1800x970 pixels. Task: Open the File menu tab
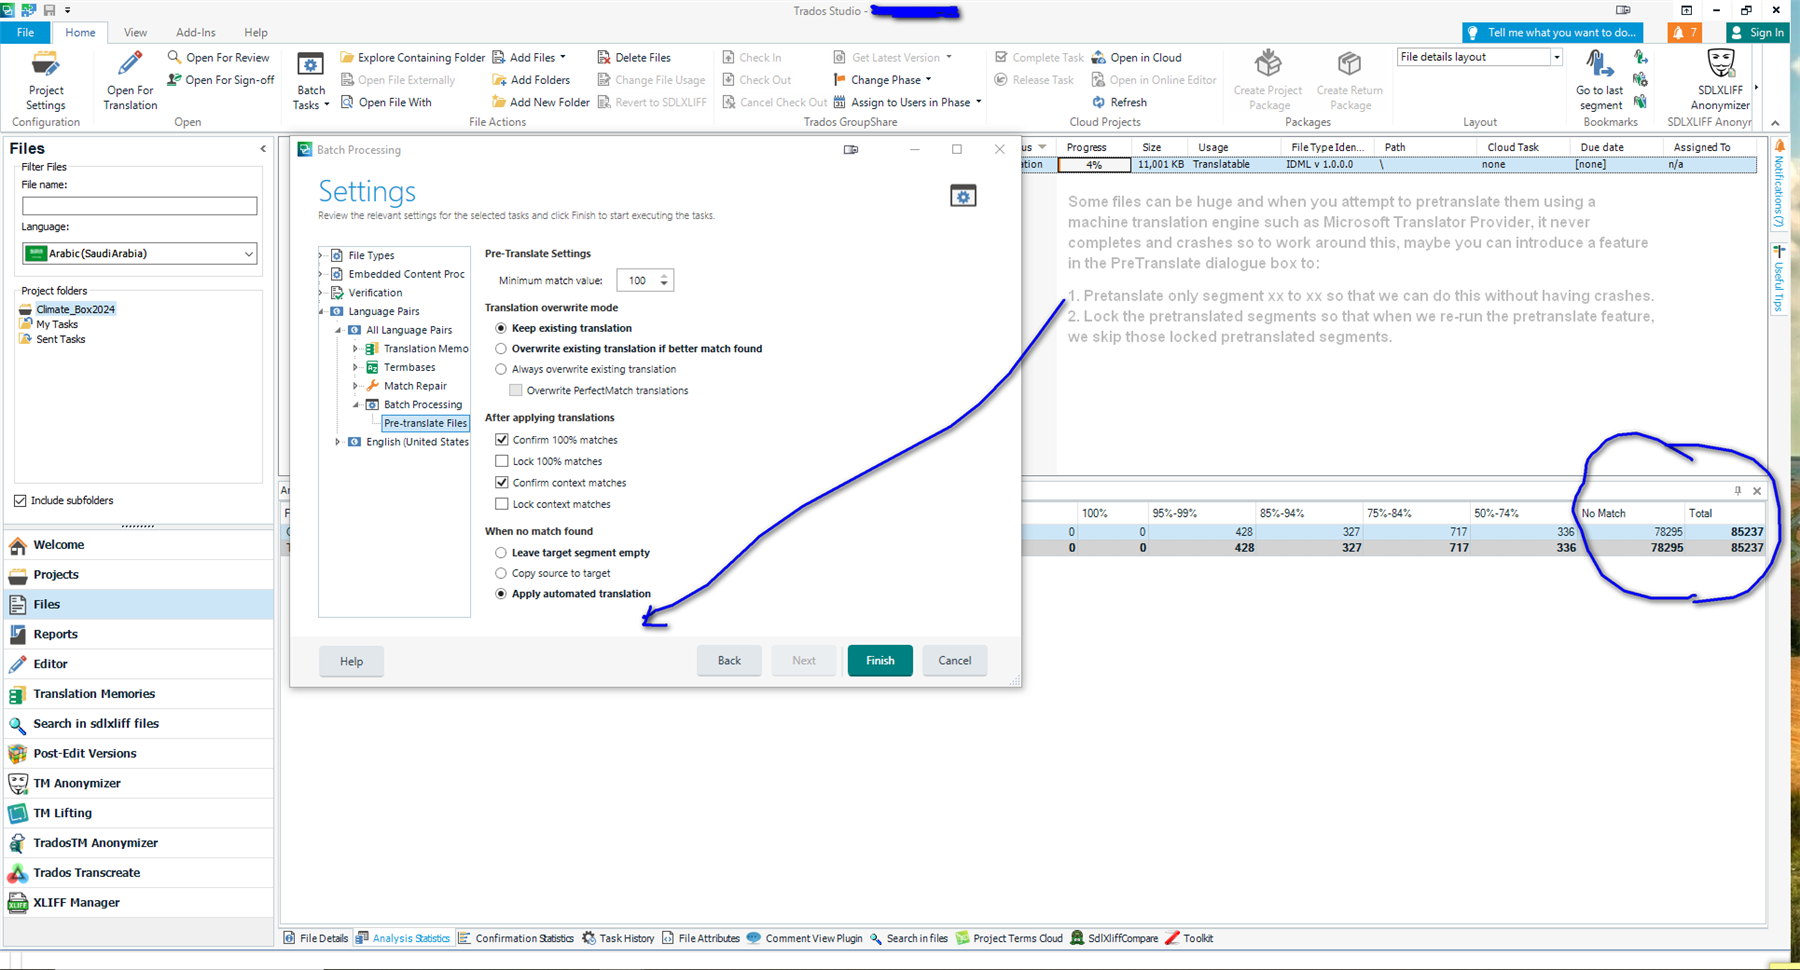pos(26,33)
